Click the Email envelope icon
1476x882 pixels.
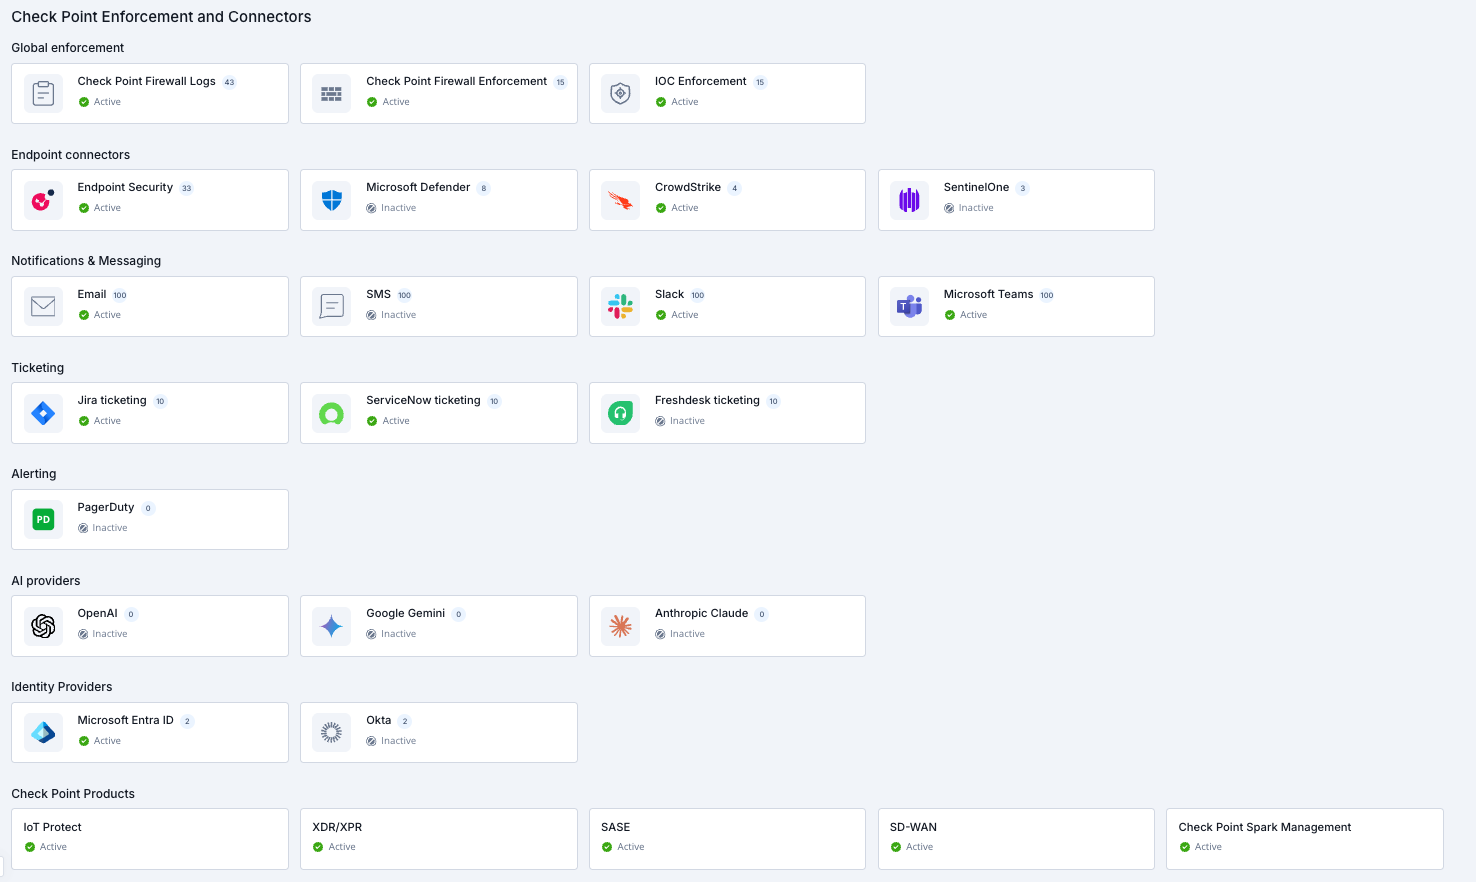click(x=43, y=306)
